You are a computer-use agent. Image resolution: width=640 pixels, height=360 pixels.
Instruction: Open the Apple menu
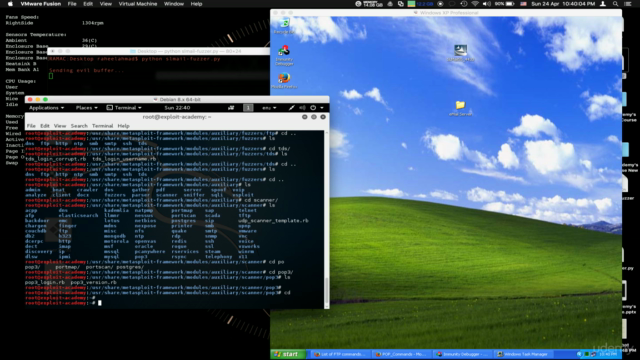pyautogui.click(x=10, y=4)
